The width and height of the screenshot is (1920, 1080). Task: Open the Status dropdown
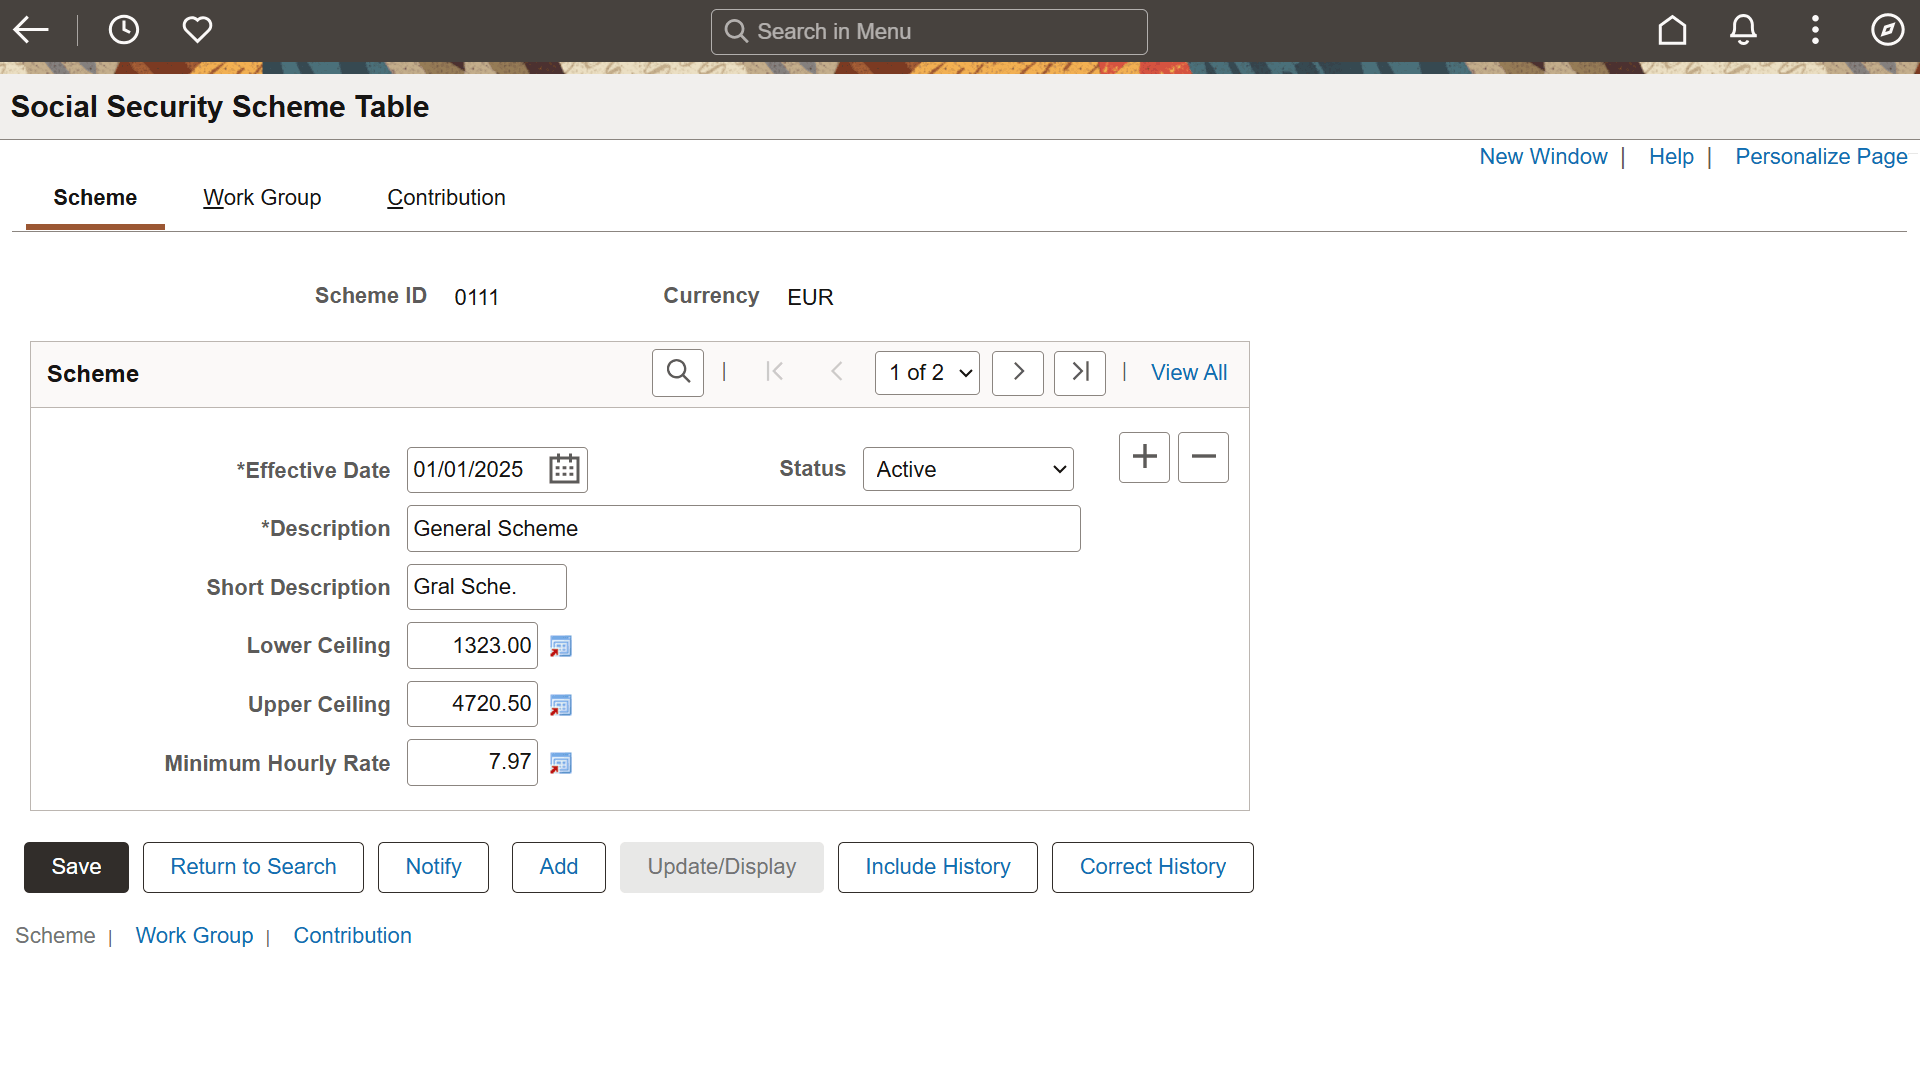coord(968,469)
